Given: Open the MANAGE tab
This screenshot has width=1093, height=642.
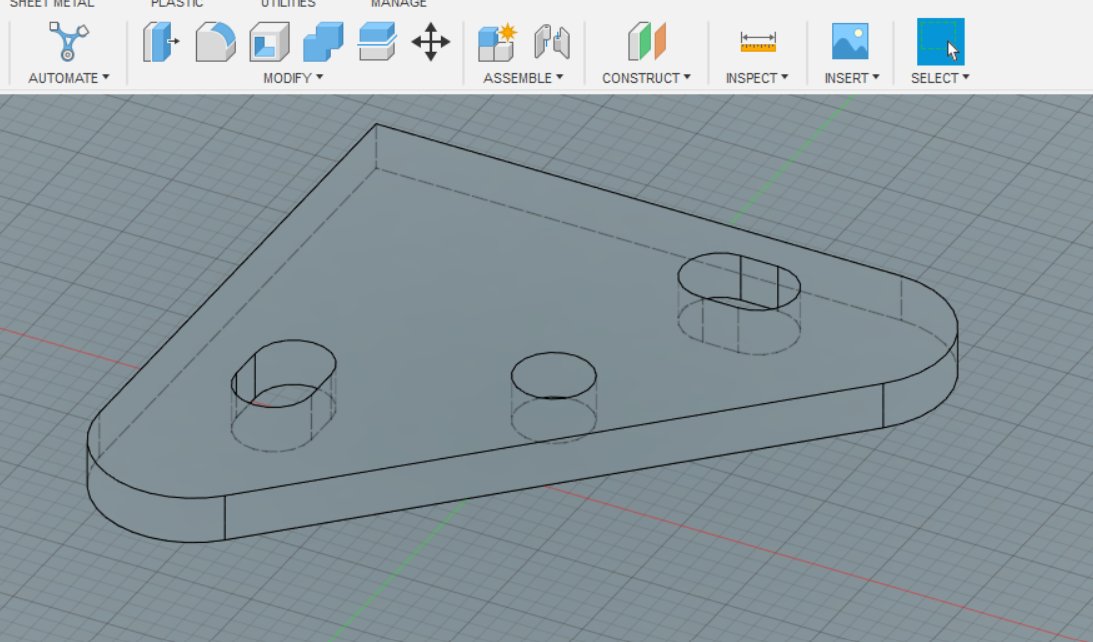Looking at the screenshot, I should point(399,3).
